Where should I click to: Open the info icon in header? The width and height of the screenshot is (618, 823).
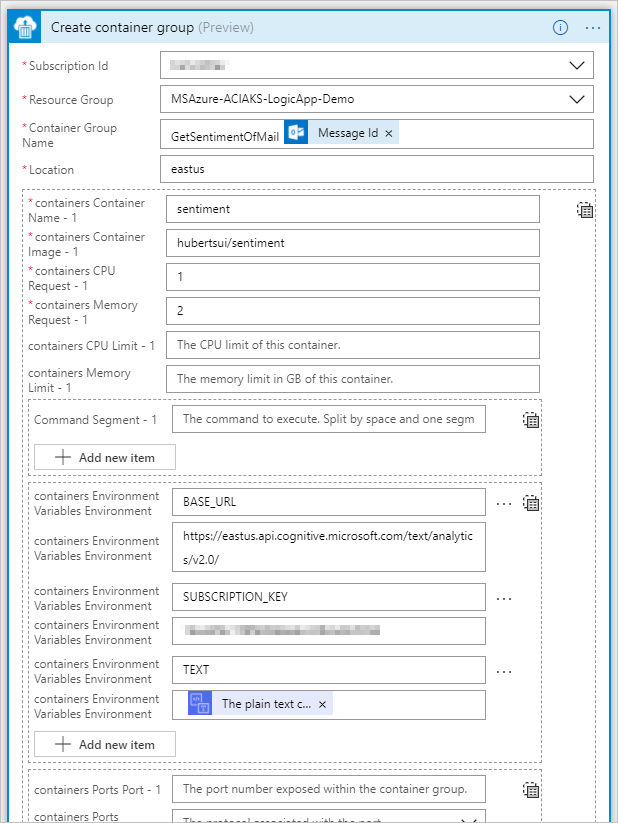[x=560, y=27]
